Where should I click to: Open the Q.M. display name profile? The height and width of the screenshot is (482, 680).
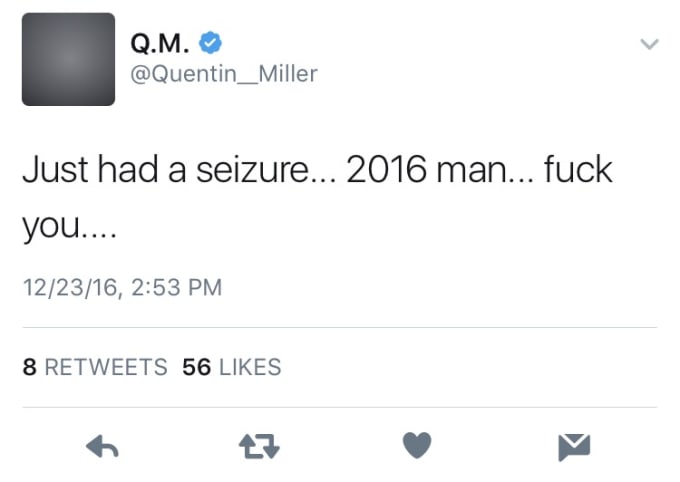click(160, 43)
